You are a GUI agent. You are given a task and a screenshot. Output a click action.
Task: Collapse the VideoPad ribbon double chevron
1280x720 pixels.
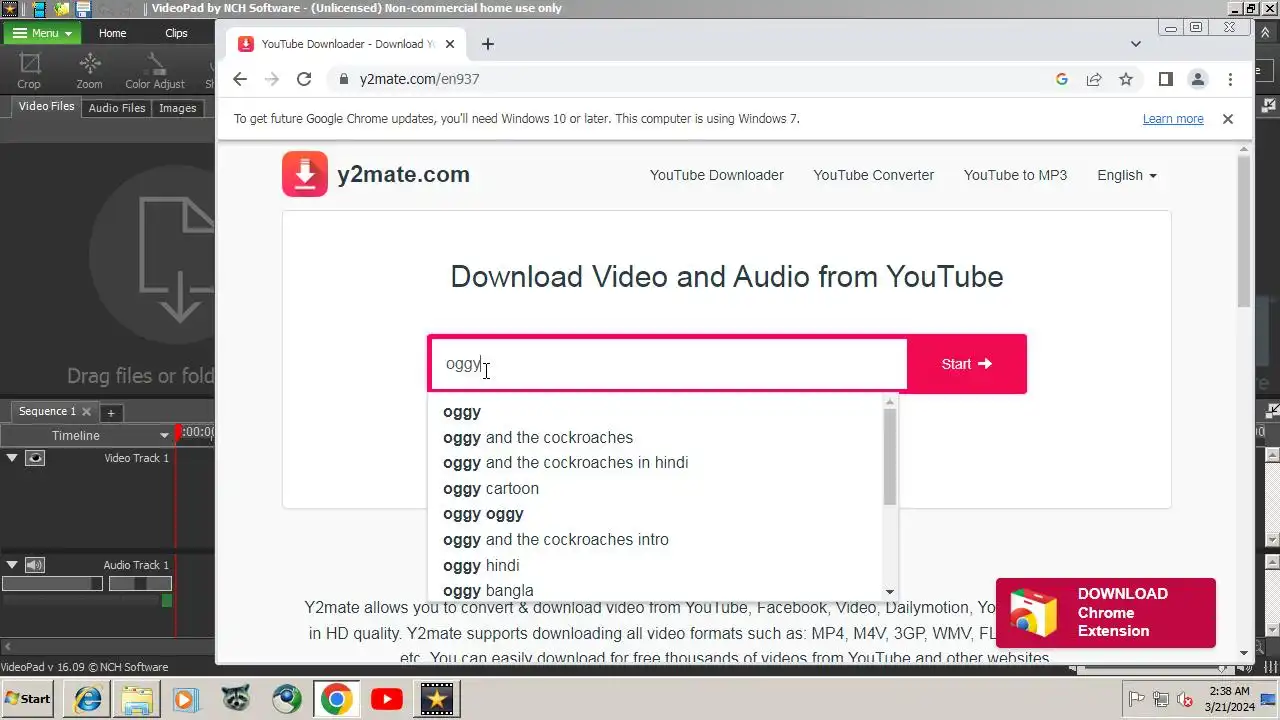click(x=1265, y=33)
